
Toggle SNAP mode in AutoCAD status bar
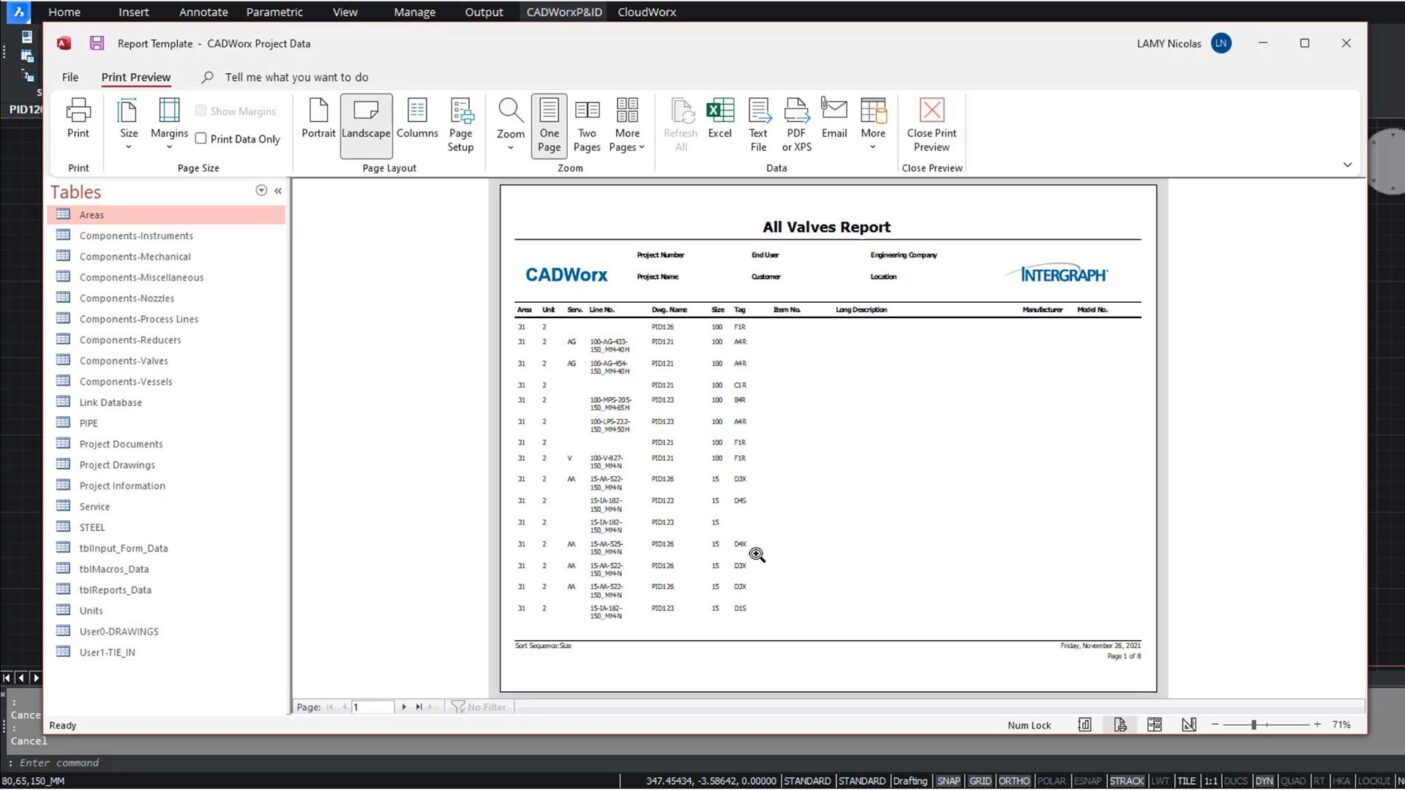click(948, 781)
